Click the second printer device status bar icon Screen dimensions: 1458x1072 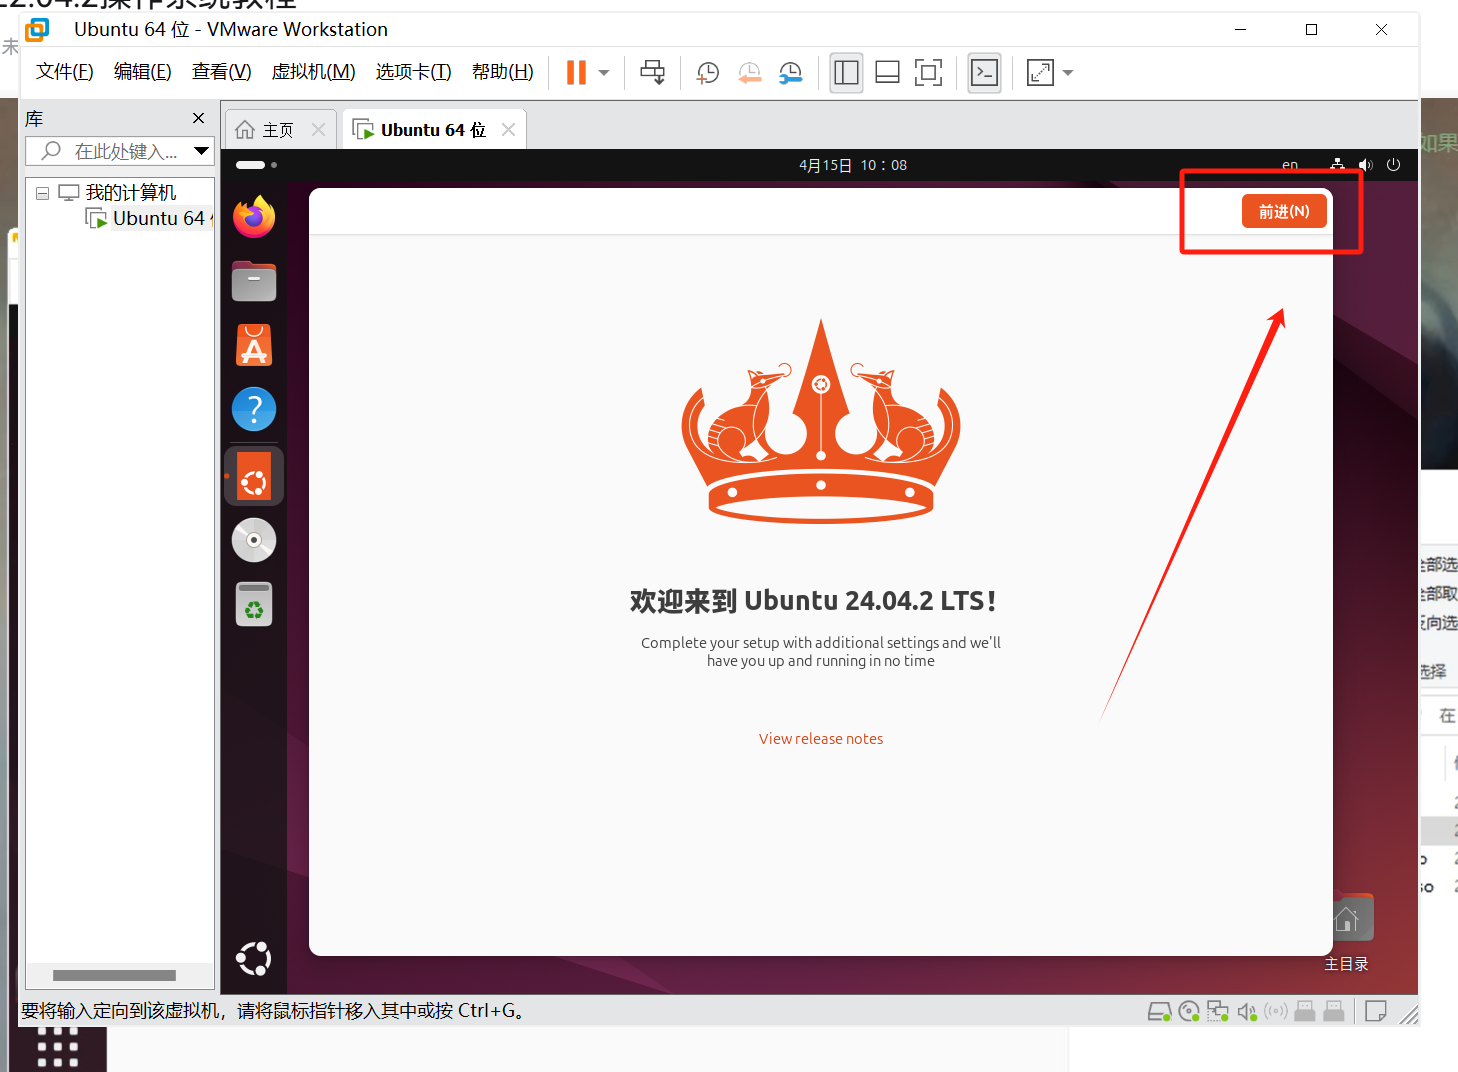pyautogui.click(x=1334, y=1012)
